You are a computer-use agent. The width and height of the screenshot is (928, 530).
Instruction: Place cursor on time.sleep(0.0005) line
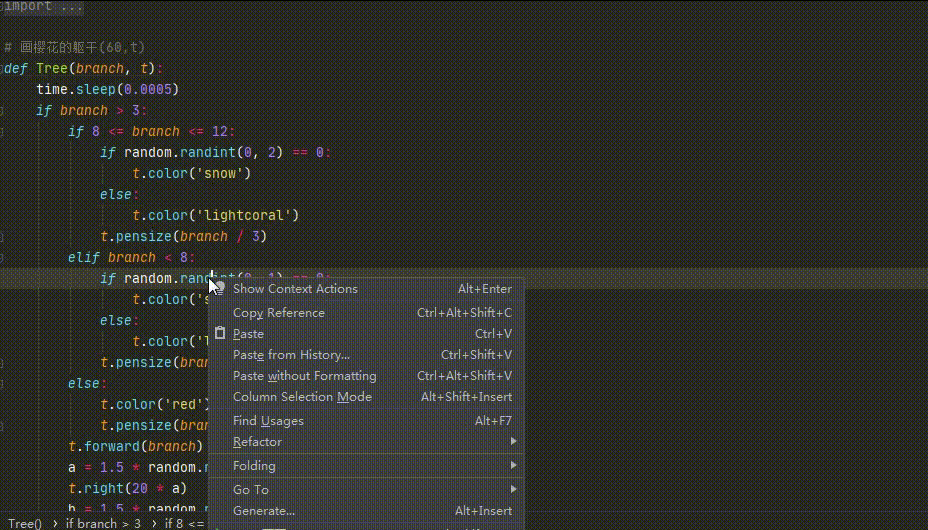107,89
